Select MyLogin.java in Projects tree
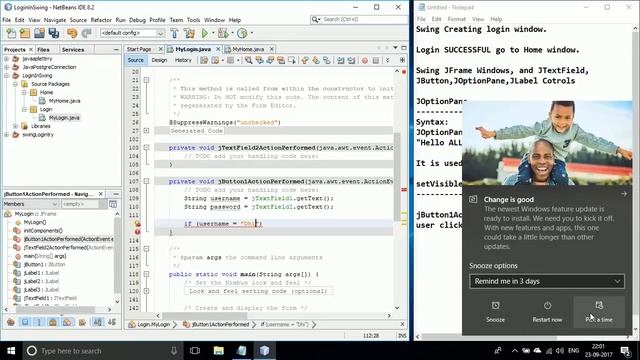The width and height of the screenshot is (640, 360). [64, 118]
